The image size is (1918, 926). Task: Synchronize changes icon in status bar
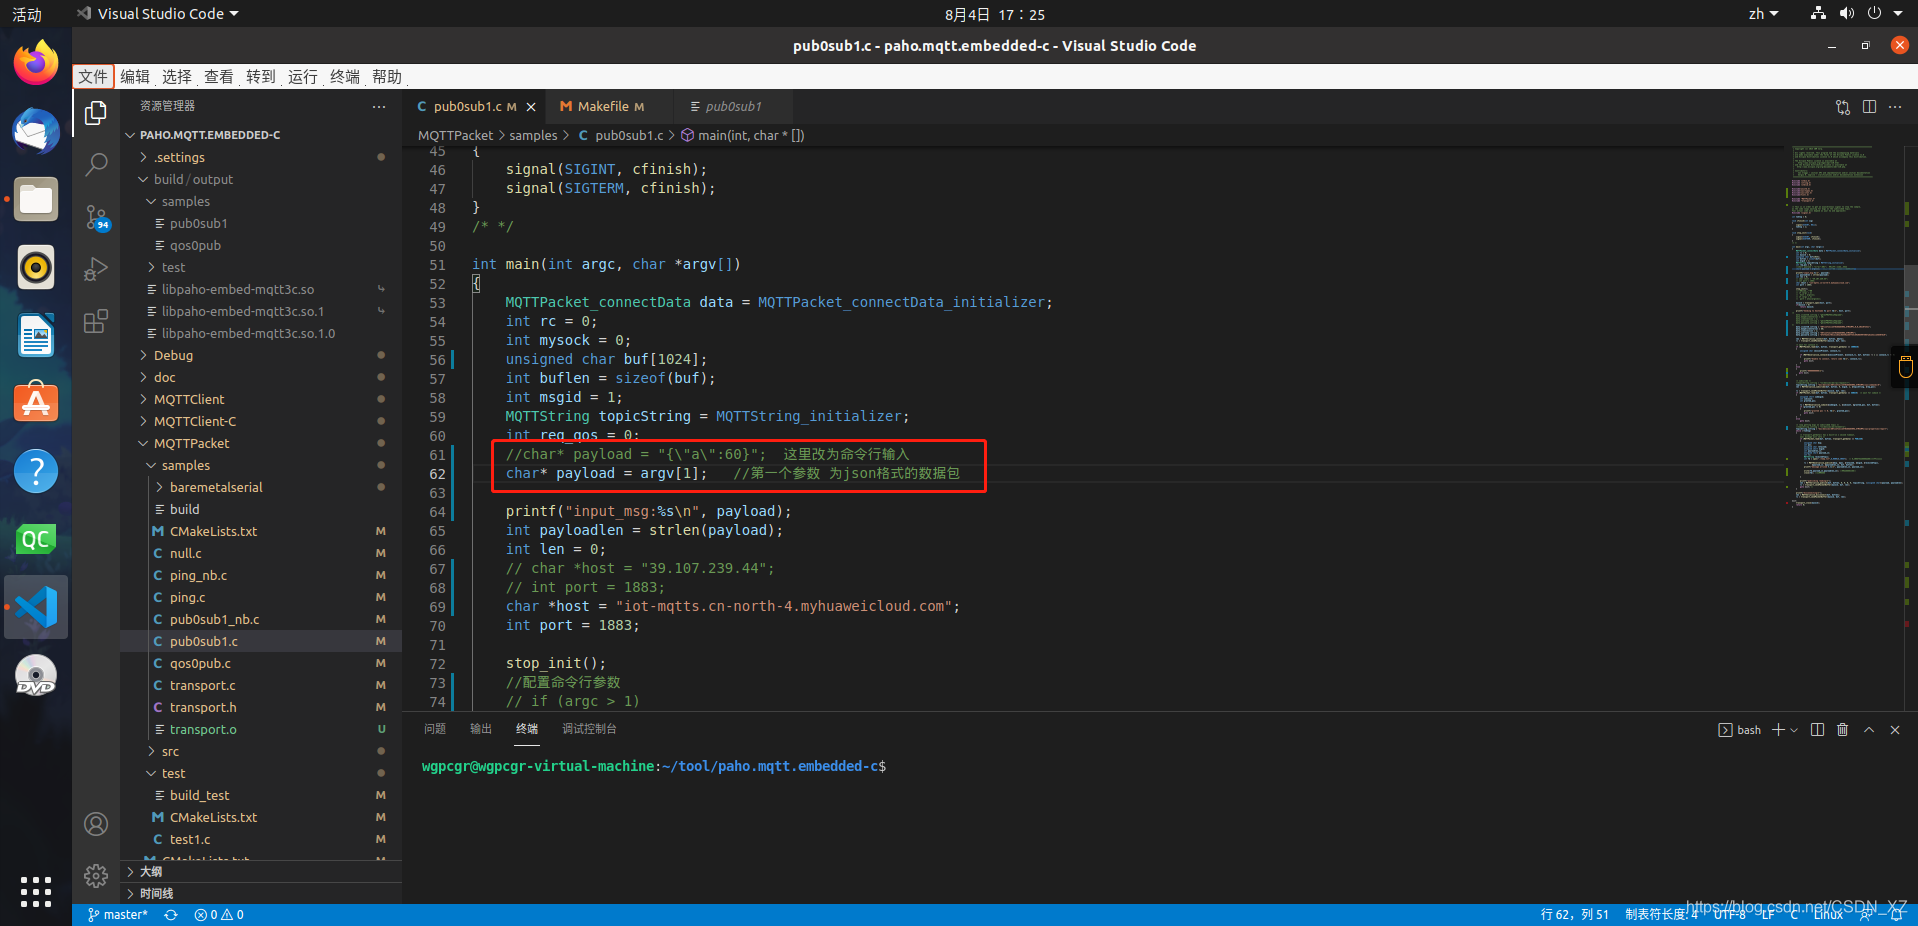pos(171,915)
